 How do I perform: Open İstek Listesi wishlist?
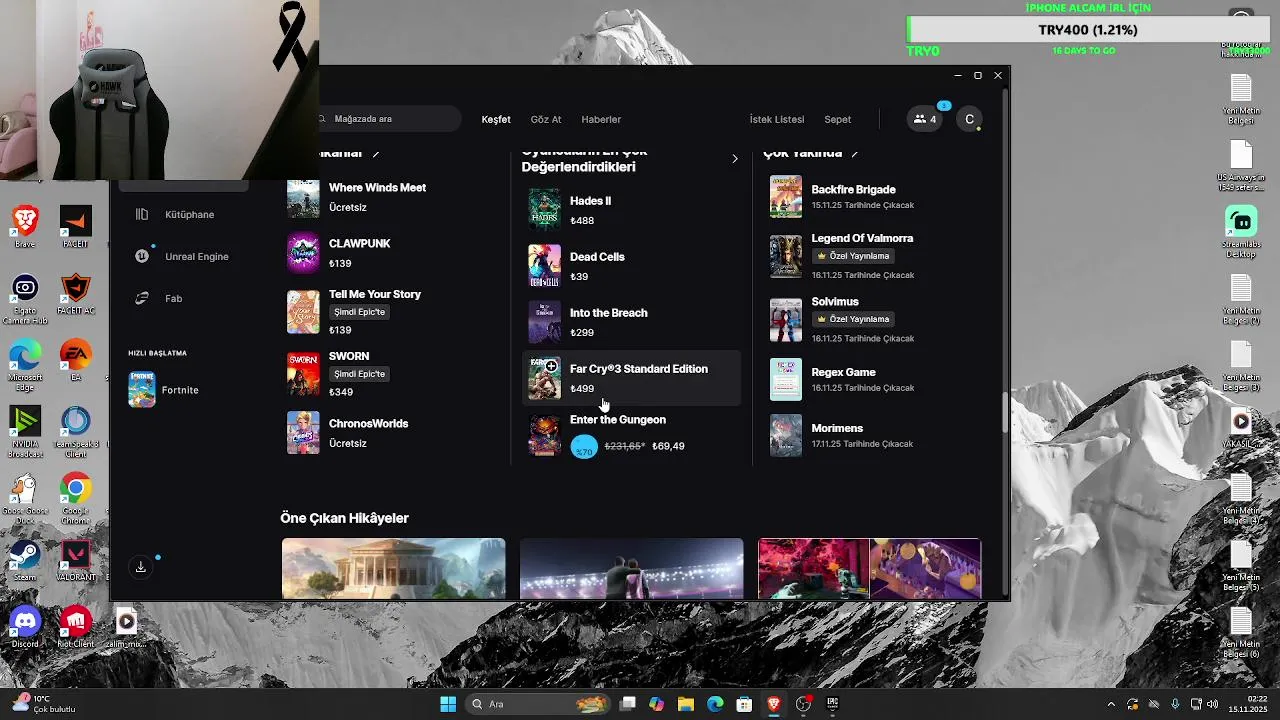point(777,119)
